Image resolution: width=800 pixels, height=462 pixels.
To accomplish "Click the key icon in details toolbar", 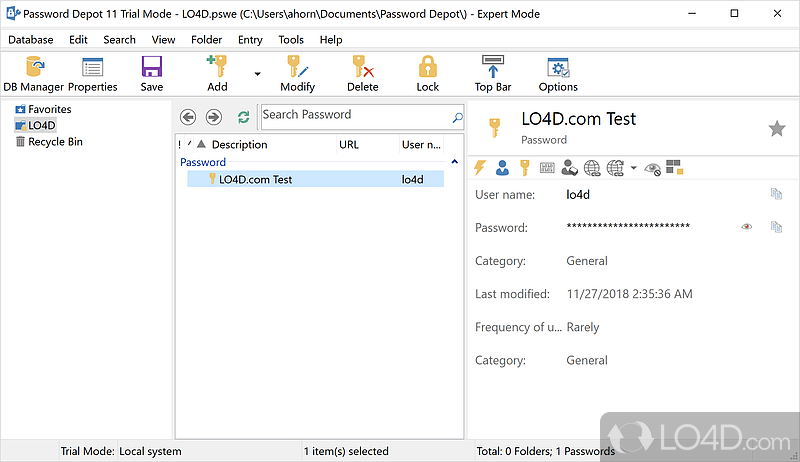I will coord(524,168).
